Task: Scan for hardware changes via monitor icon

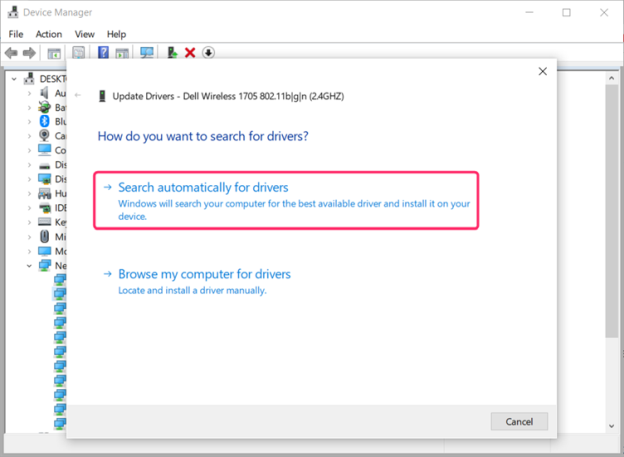Action: click(x=147, y=53)
